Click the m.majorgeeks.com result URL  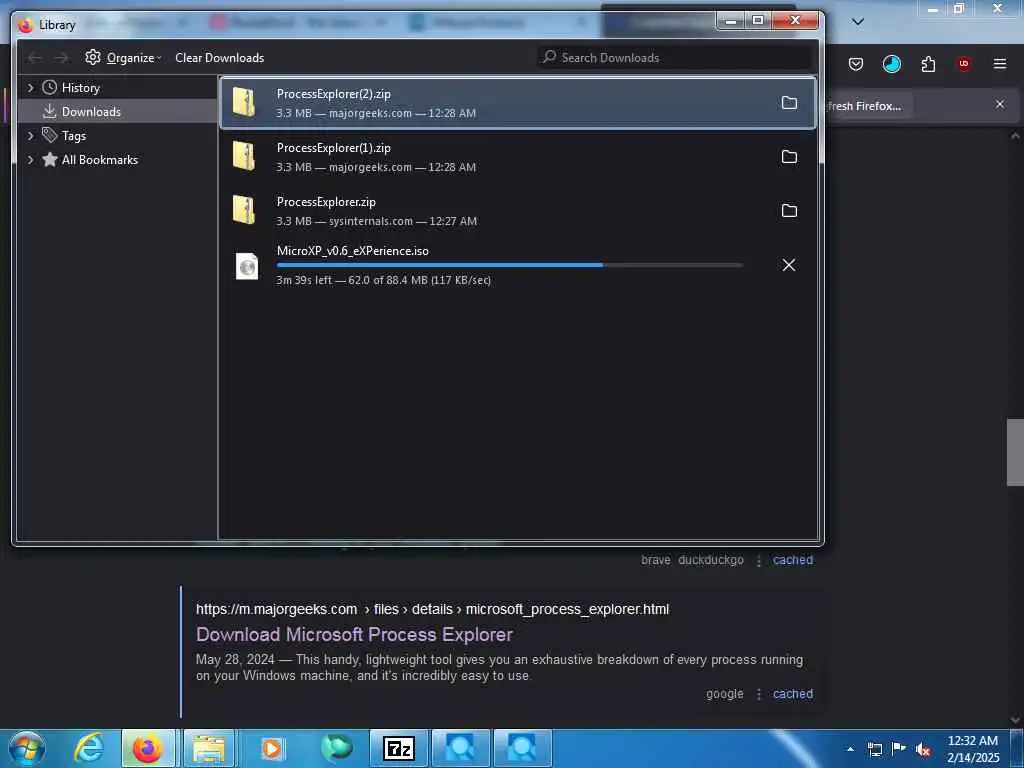(x=432, y=609)
